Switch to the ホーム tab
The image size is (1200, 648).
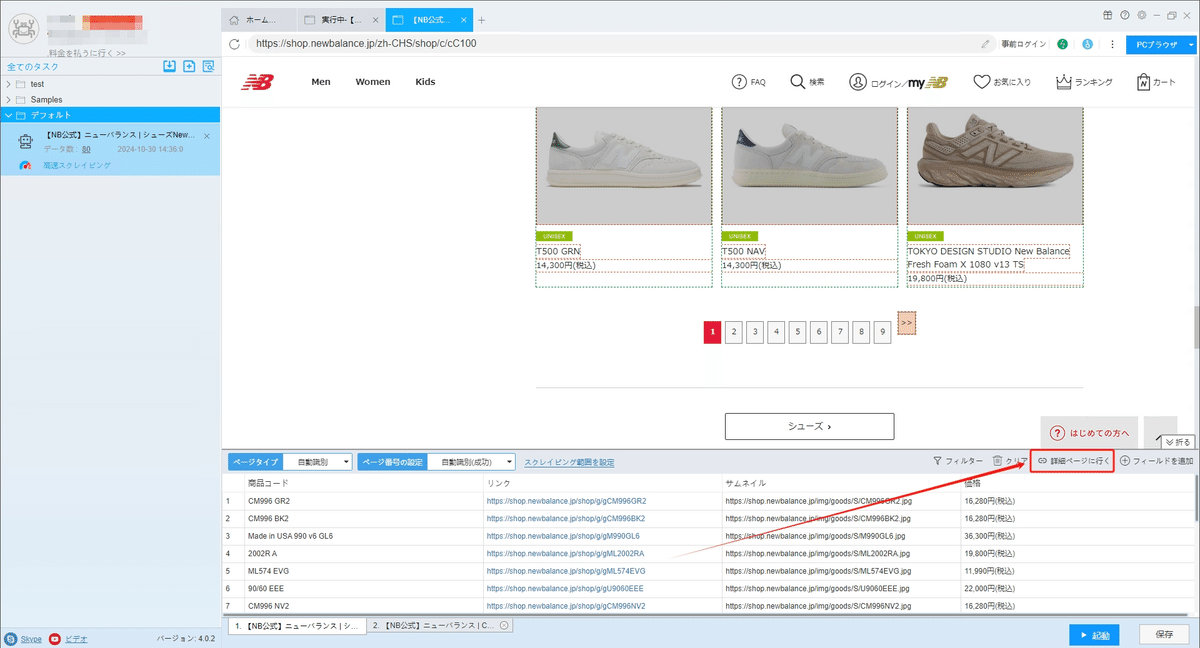pos(259,20)
